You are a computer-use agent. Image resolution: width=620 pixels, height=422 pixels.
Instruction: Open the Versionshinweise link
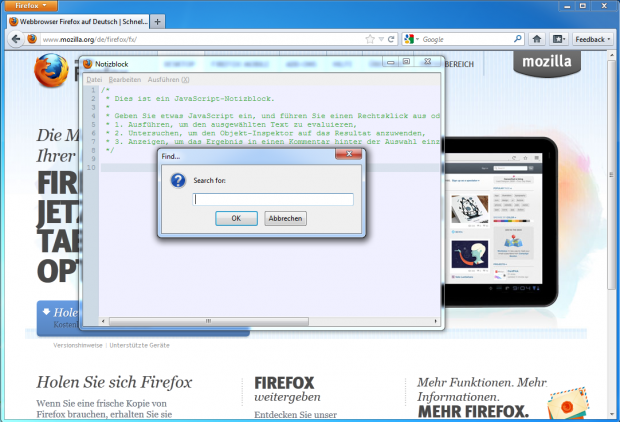(x=78, y=345)
